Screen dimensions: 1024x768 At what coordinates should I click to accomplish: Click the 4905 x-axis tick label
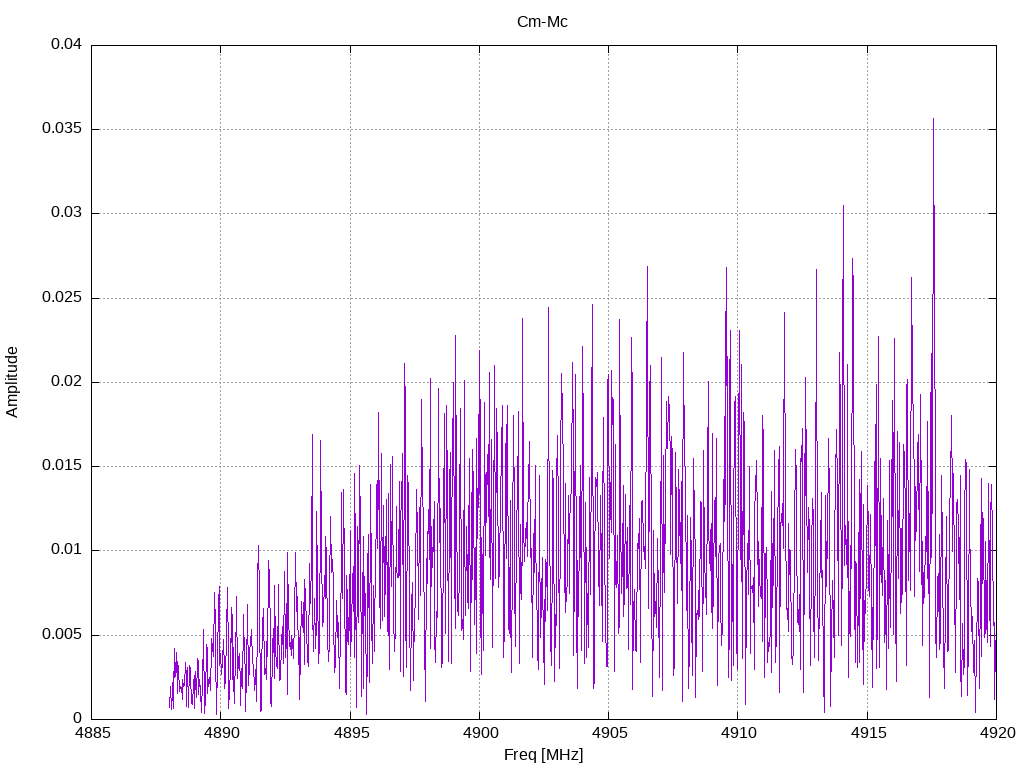pos(609,733)
